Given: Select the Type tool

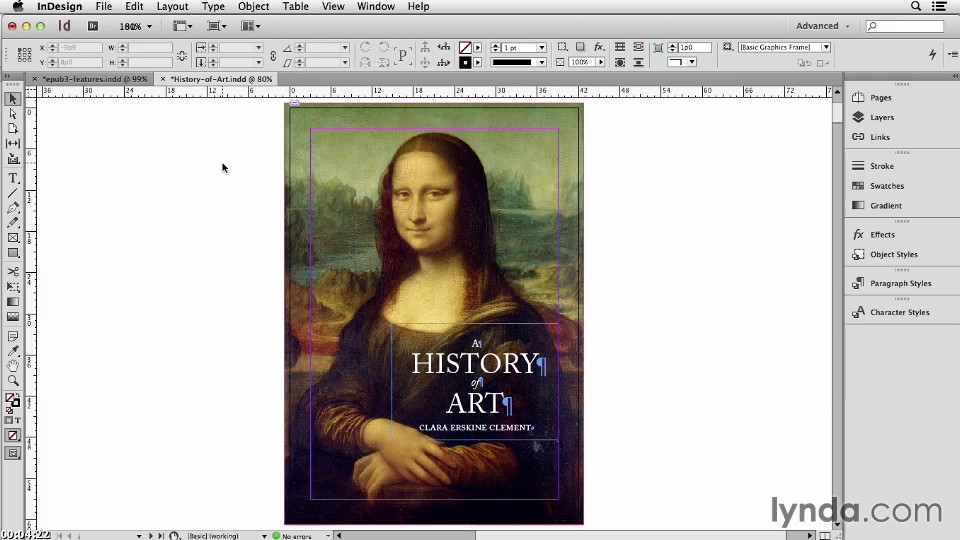Looking at the screenshot, I should click(13, 178).
